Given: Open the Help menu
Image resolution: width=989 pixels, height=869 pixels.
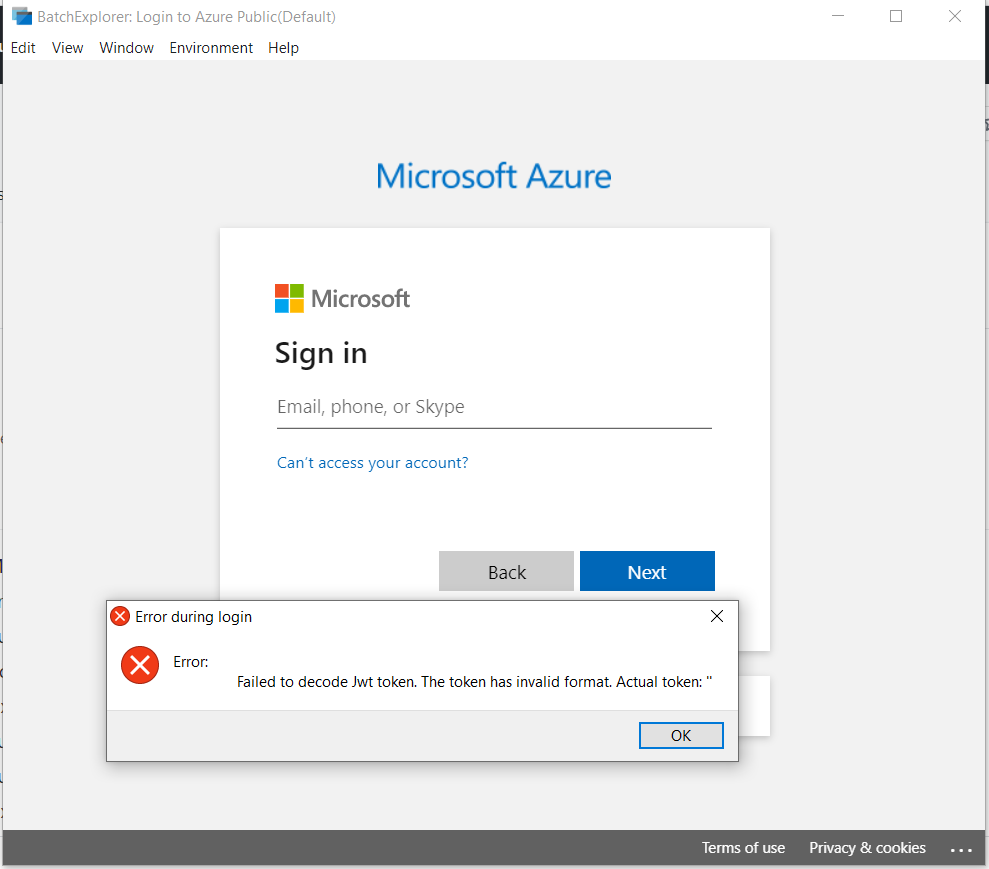Looking at the screenshot, I should pyautogui.click(x=283, y=48).
